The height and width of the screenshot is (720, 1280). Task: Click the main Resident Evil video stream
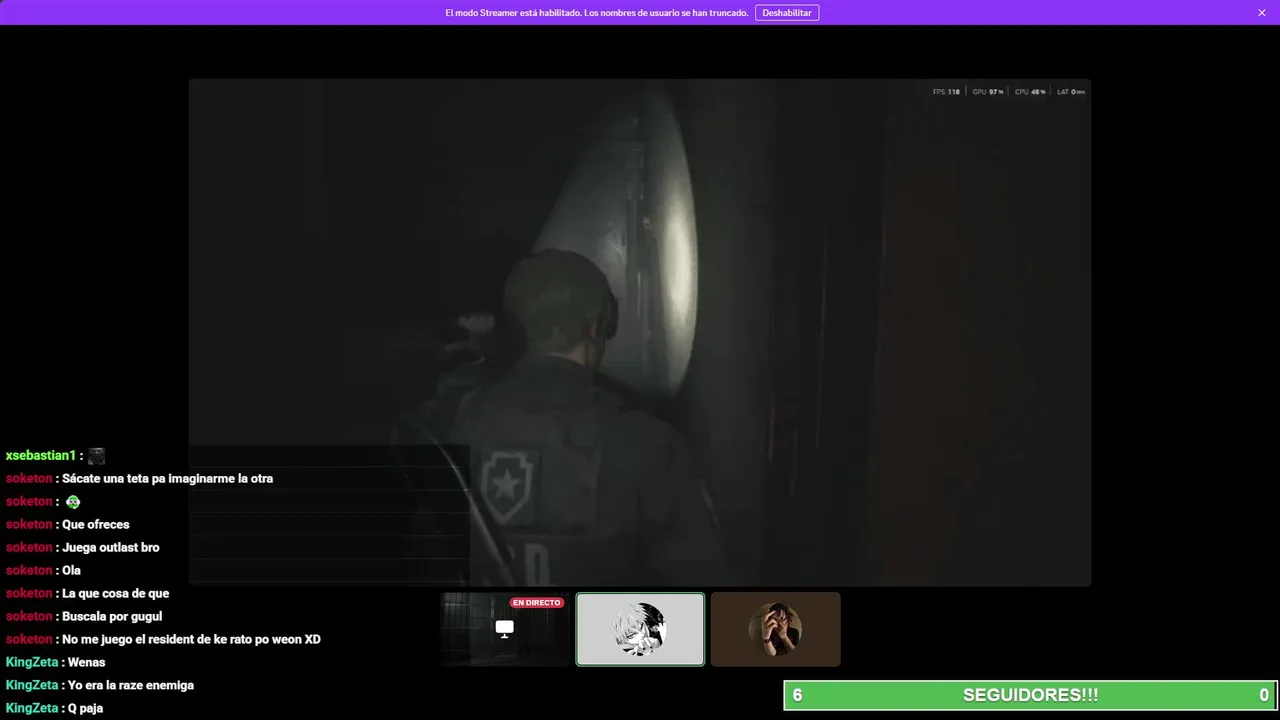[x=640, y=332]
